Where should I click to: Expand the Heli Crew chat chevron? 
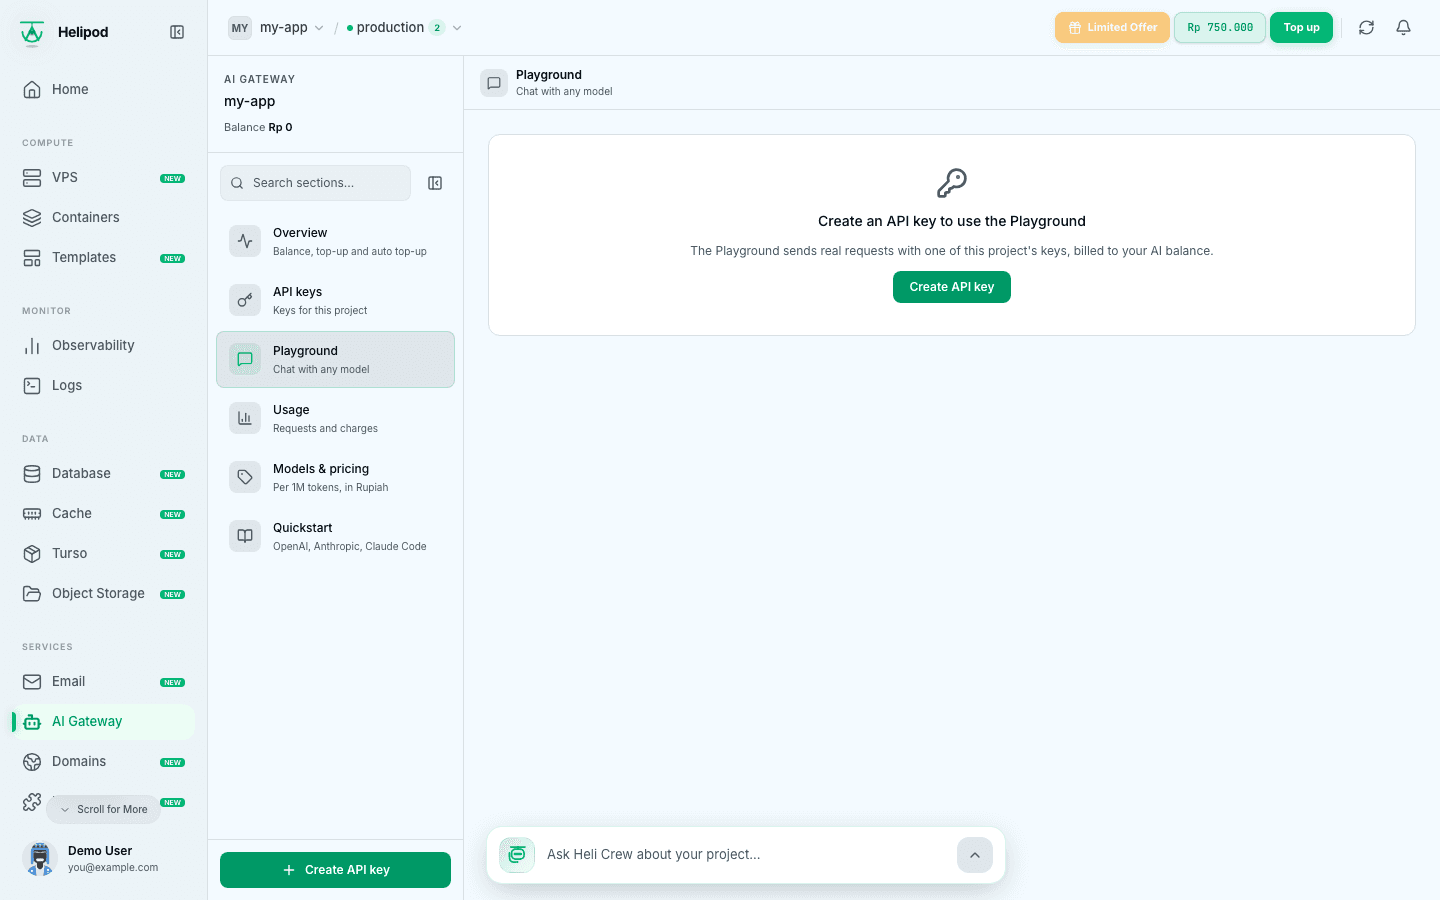[x=975, y=855]
